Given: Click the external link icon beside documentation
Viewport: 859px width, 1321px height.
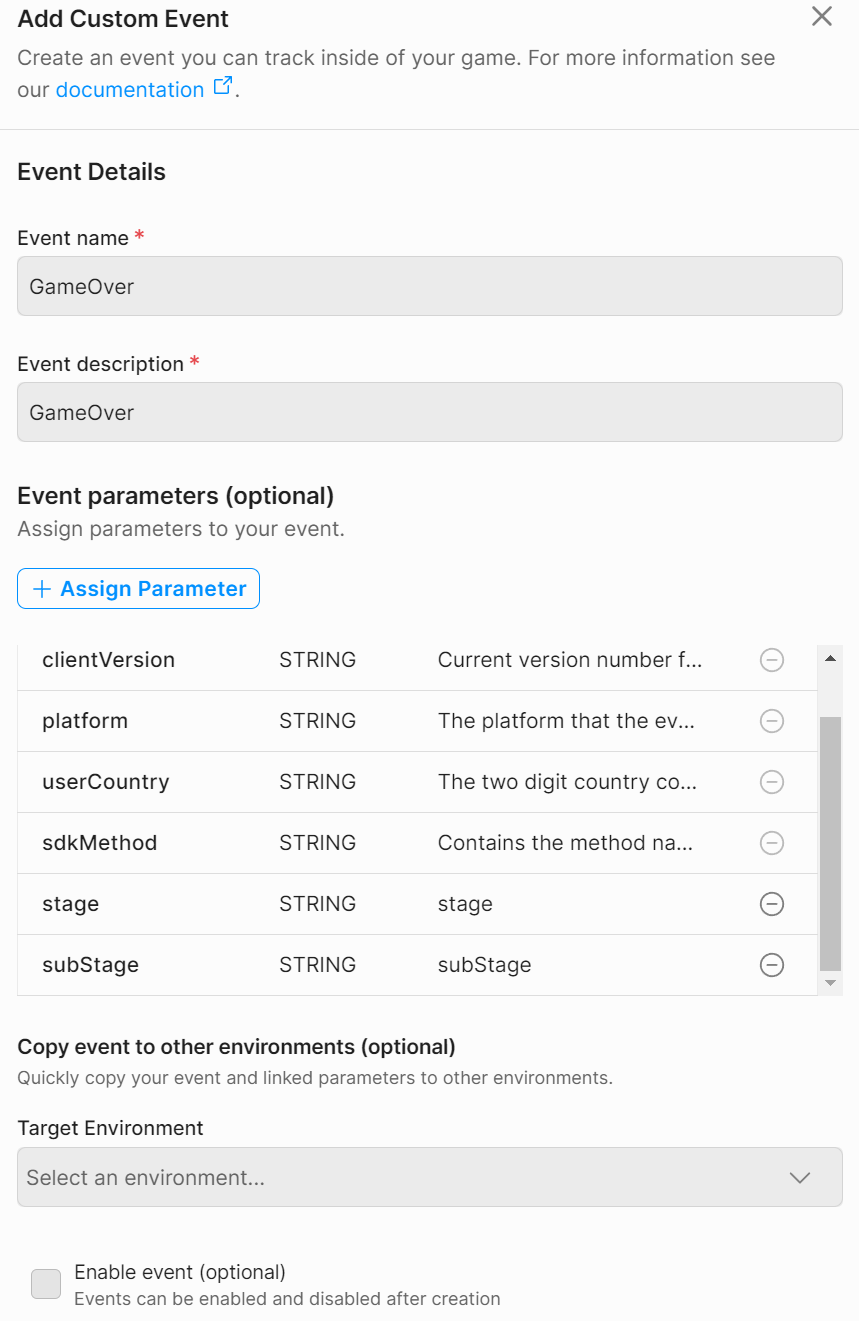Looking at the screenshot, I should pos(223,87).
